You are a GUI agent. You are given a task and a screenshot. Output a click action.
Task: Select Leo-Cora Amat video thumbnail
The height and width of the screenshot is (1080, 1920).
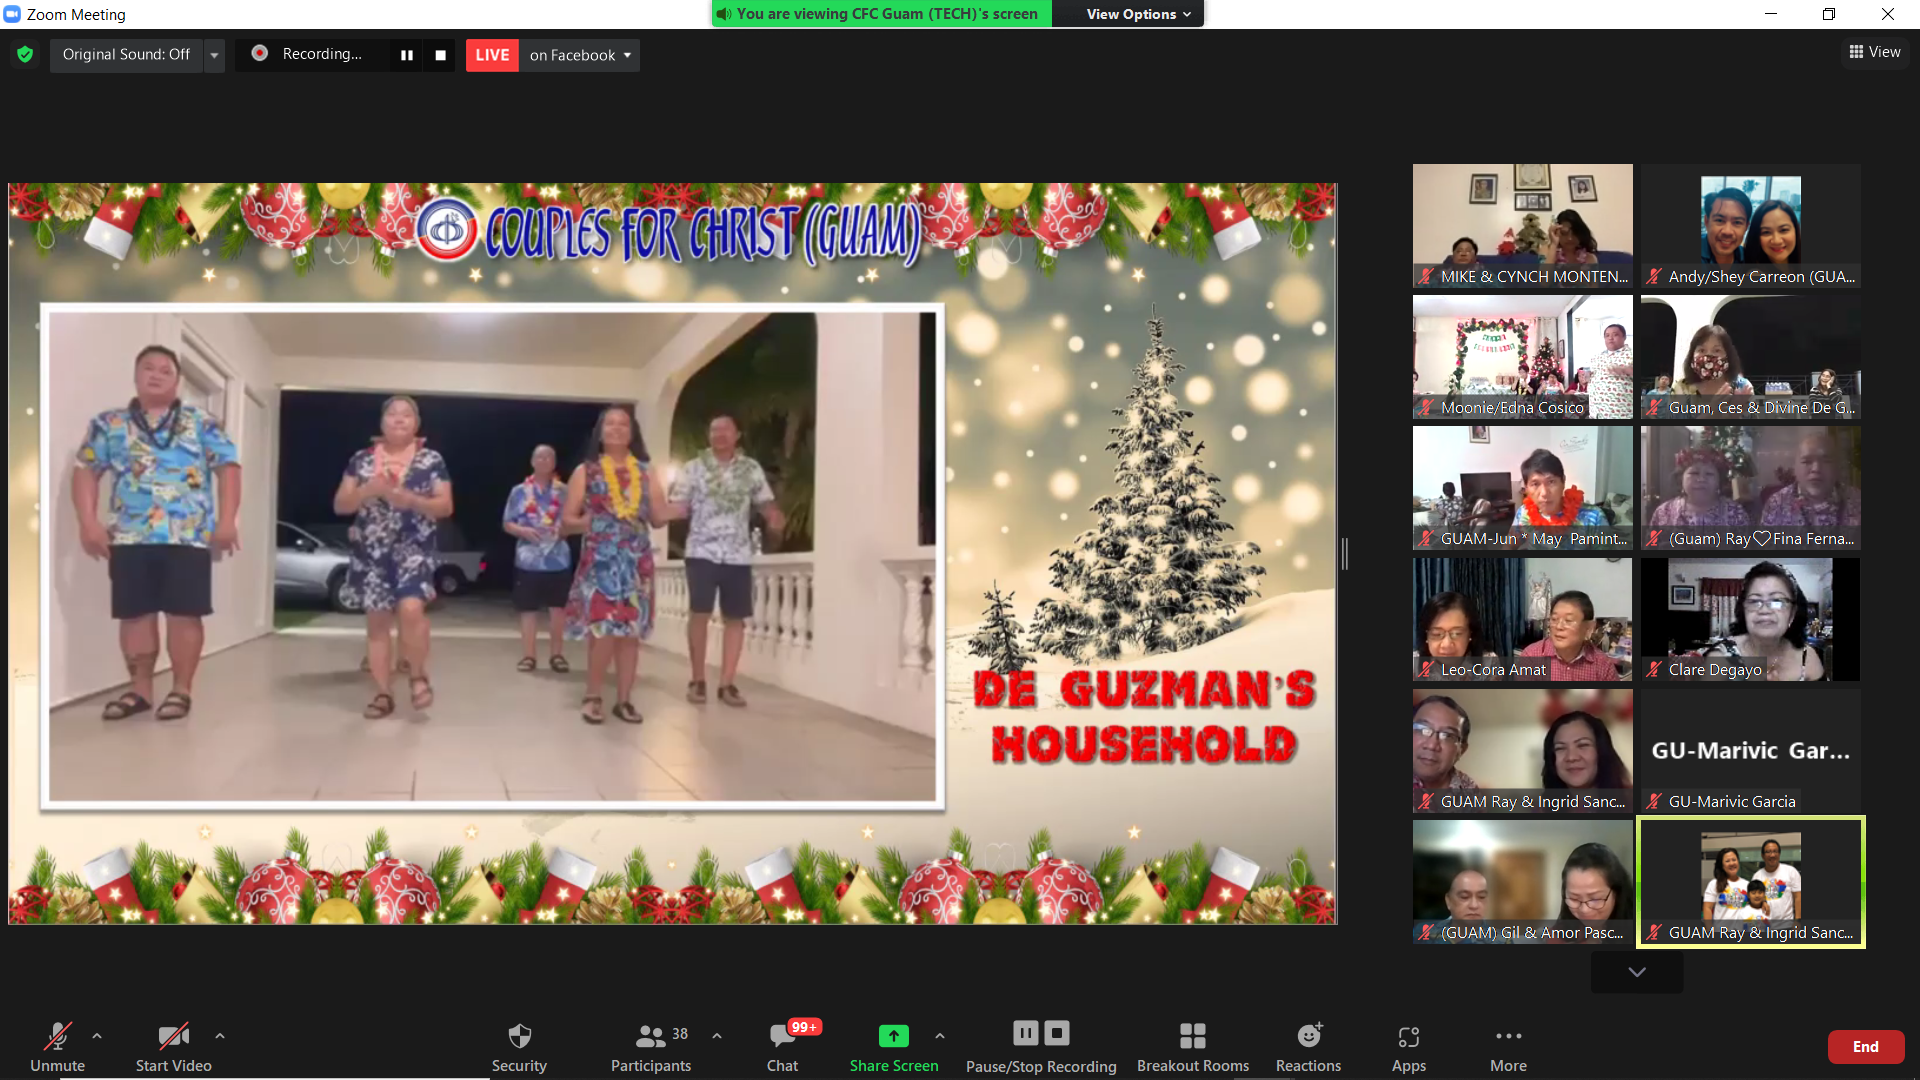pos(1522,619)
